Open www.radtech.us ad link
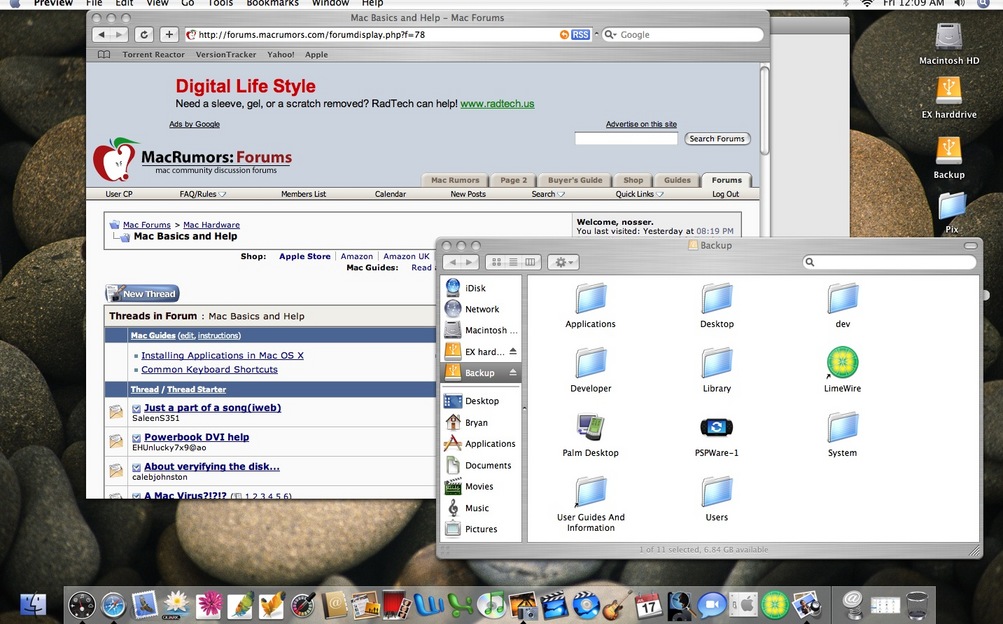This screenshot has height=624, width=1003. coord(497,104)
